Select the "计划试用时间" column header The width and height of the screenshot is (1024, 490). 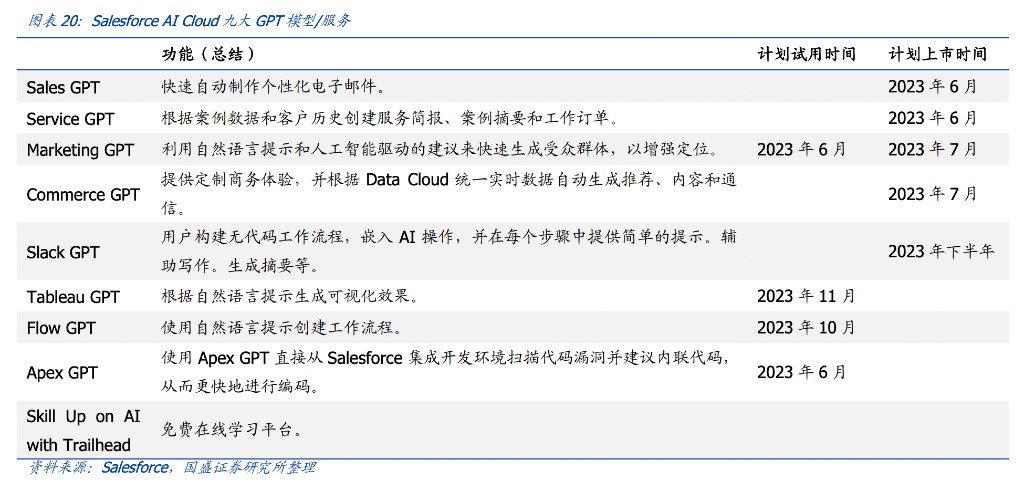(x=806, y=54)
